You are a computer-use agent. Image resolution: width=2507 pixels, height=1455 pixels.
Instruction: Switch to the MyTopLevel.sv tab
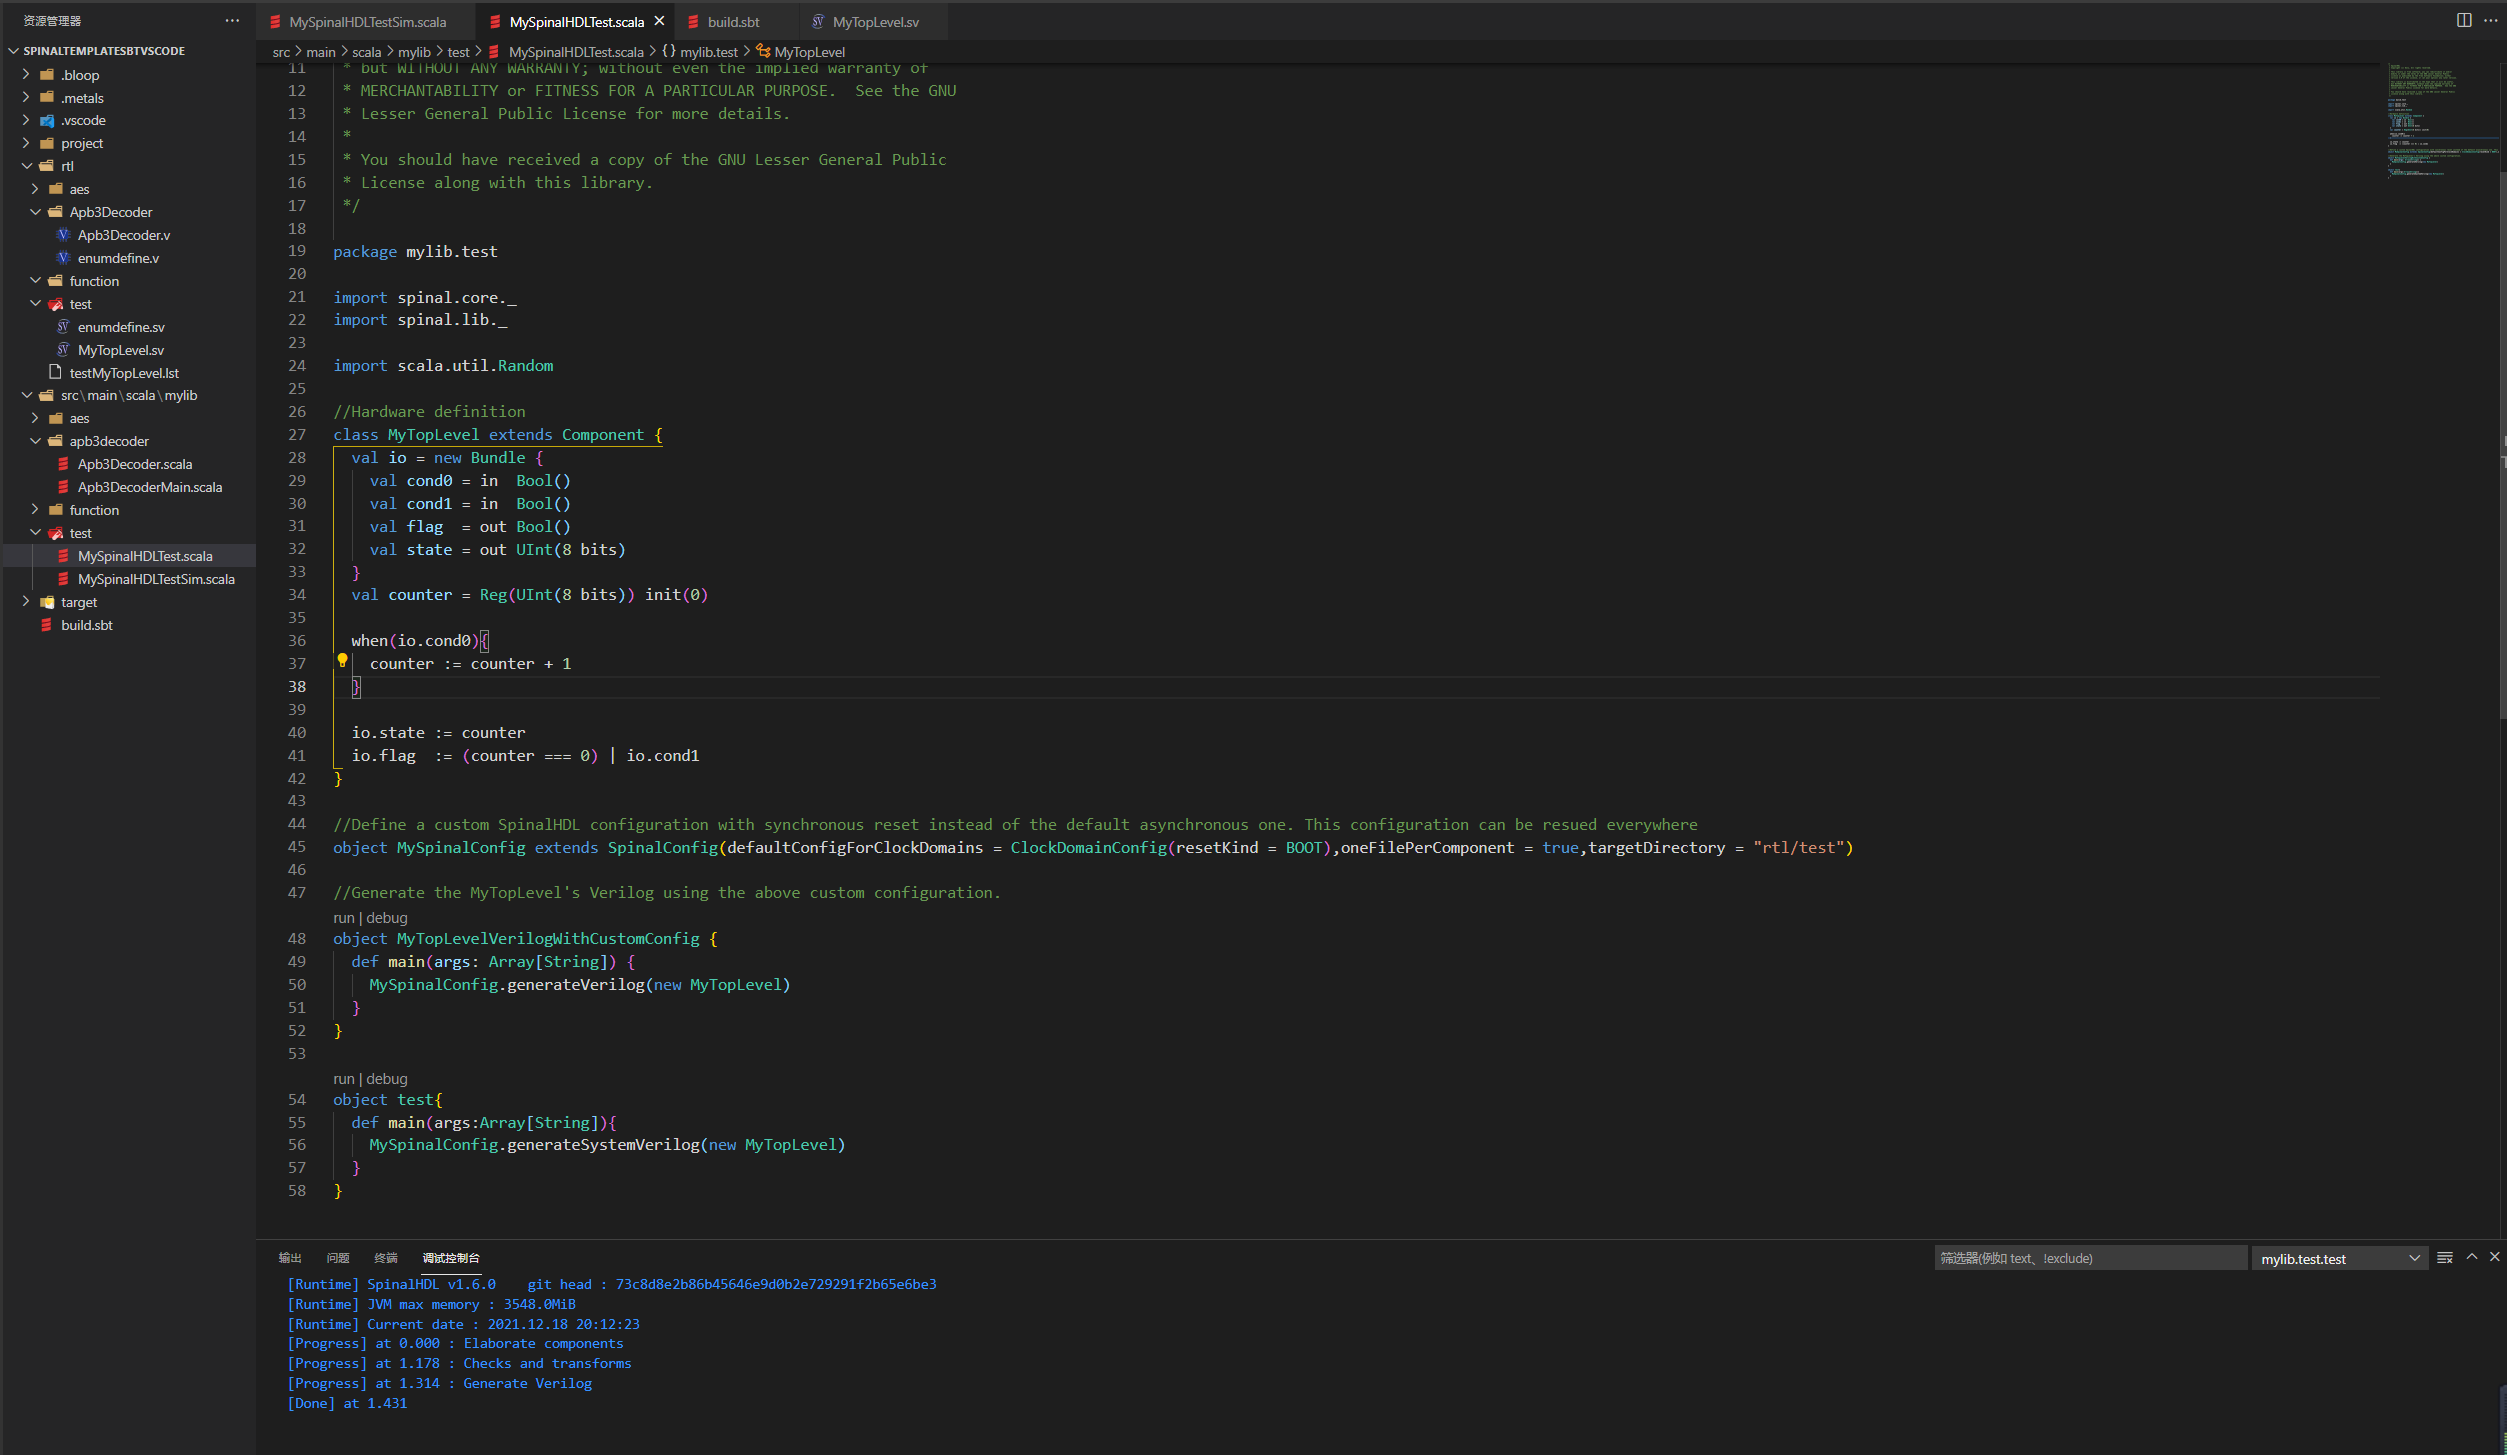click(875, 21)
